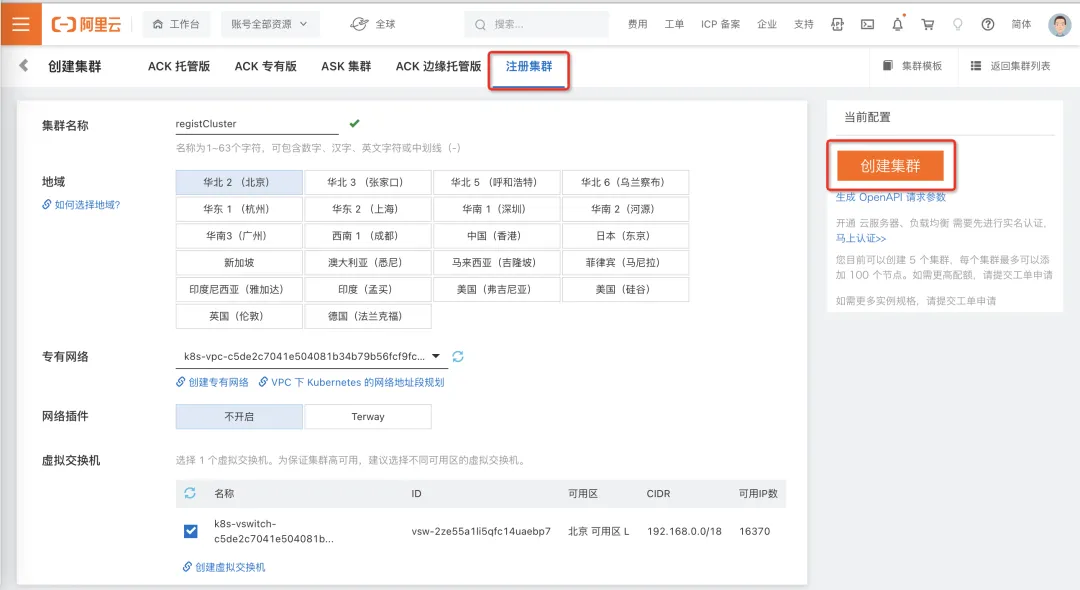Go back using the arrow beside 创建集群
The width and height of the screenshot is (1080, 590).
pos(23,65)
